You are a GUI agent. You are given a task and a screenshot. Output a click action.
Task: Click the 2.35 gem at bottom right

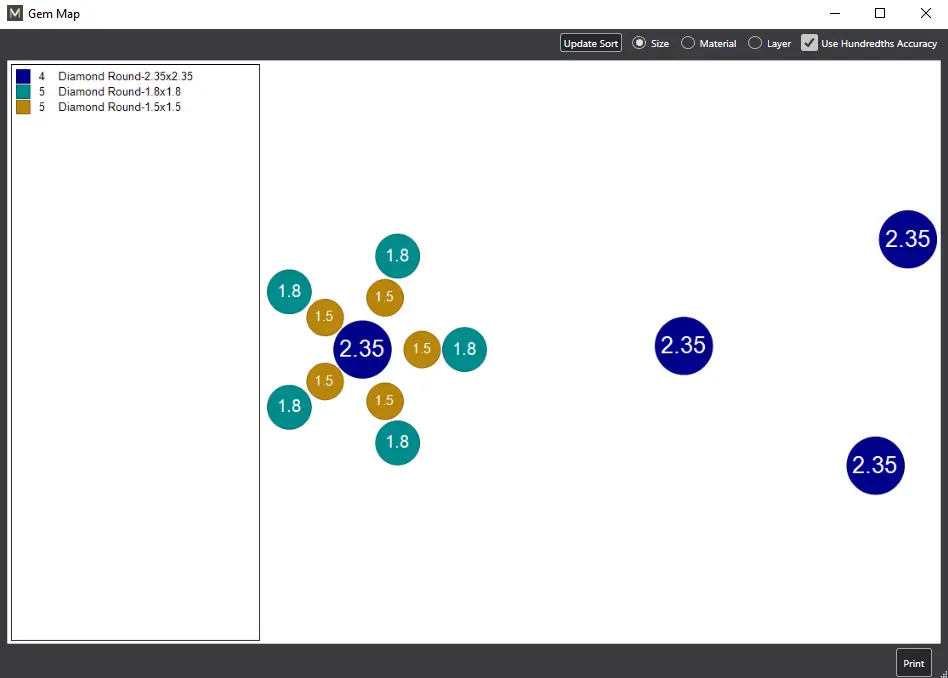[x=875, y=465]
